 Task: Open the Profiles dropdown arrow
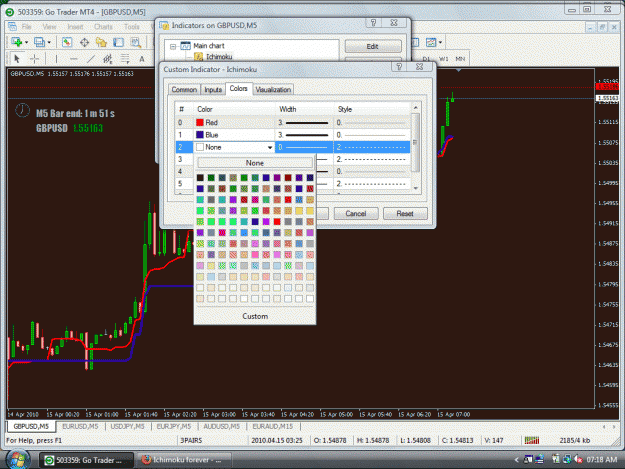point(49,42)
